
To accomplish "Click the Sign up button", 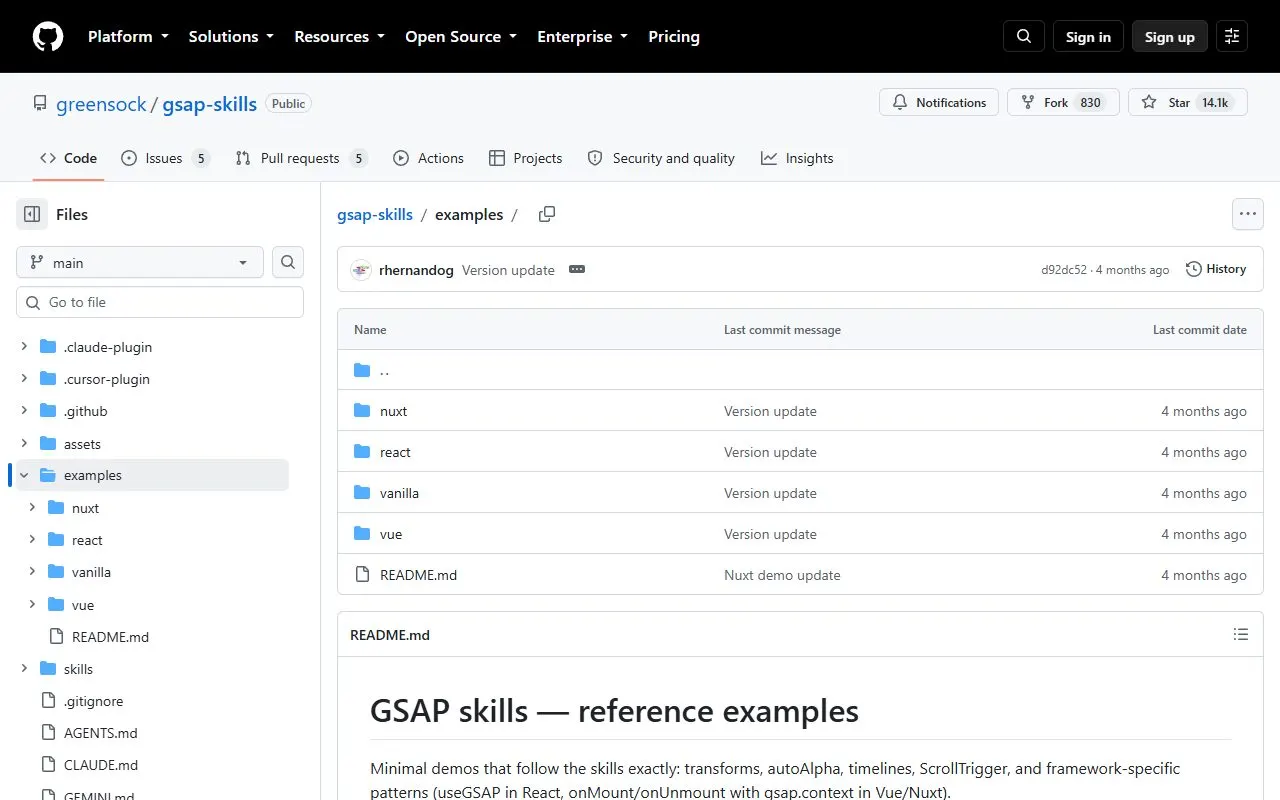I will point(1170,37).
